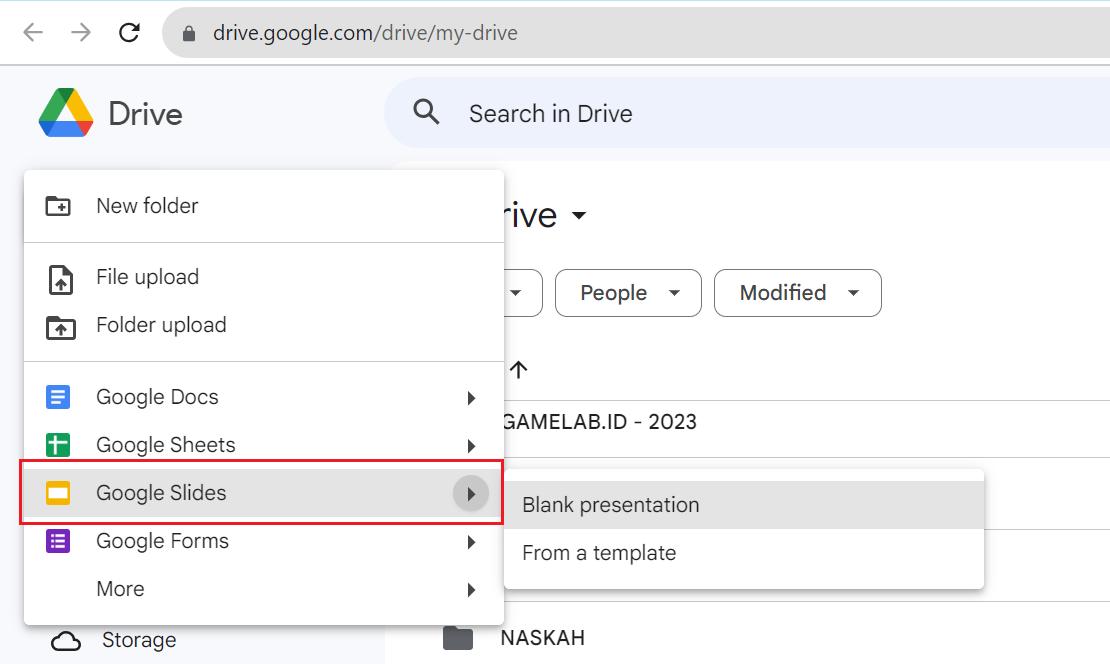Open the NASKAH folder icon
This screenshot has width=1110, height=664.
[x=457, y=637]
